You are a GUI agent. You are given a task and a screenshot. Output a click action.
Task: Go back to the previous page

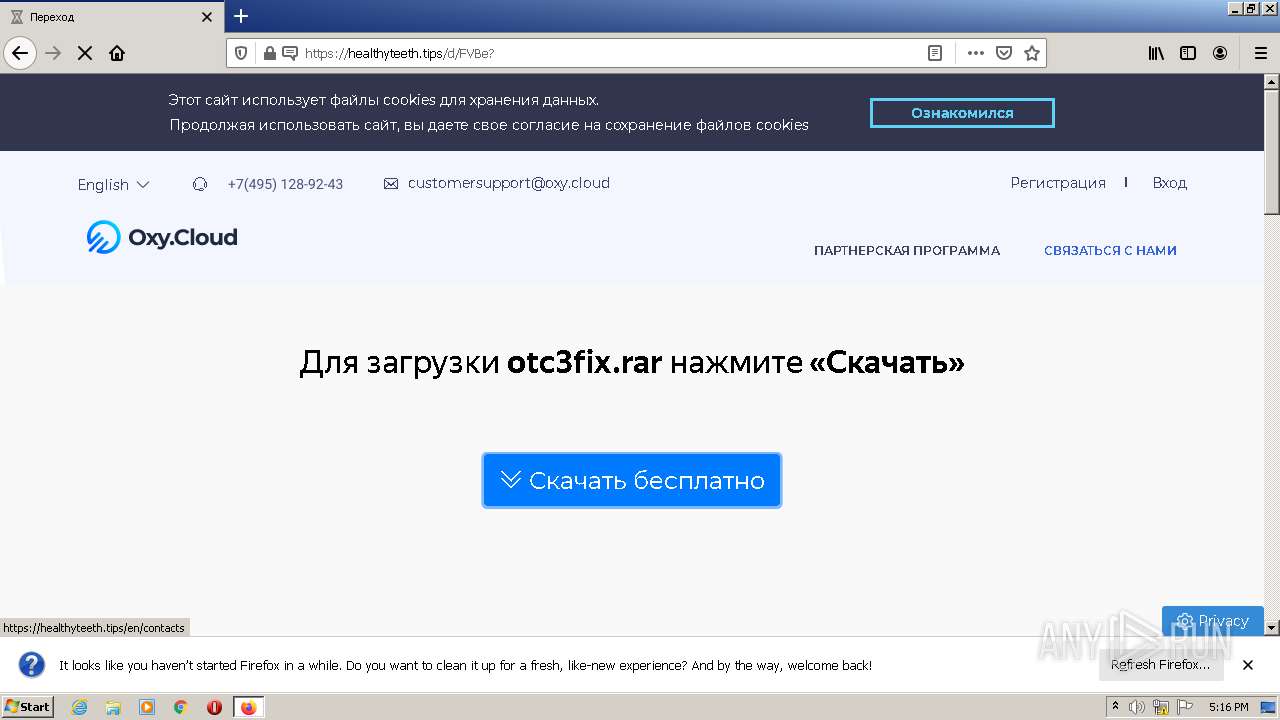[20, 53]
